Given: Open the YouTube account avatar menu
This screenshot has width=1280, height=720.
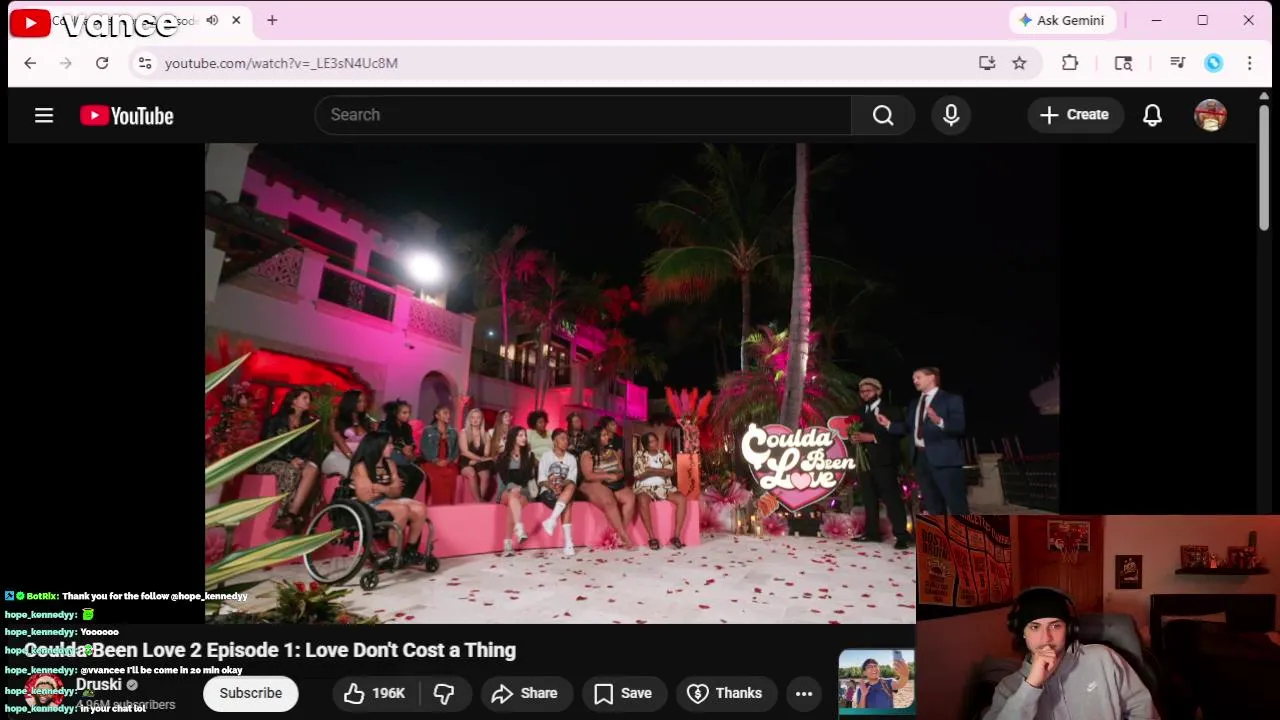Looking at the screenshot, I should [1210, 115].
